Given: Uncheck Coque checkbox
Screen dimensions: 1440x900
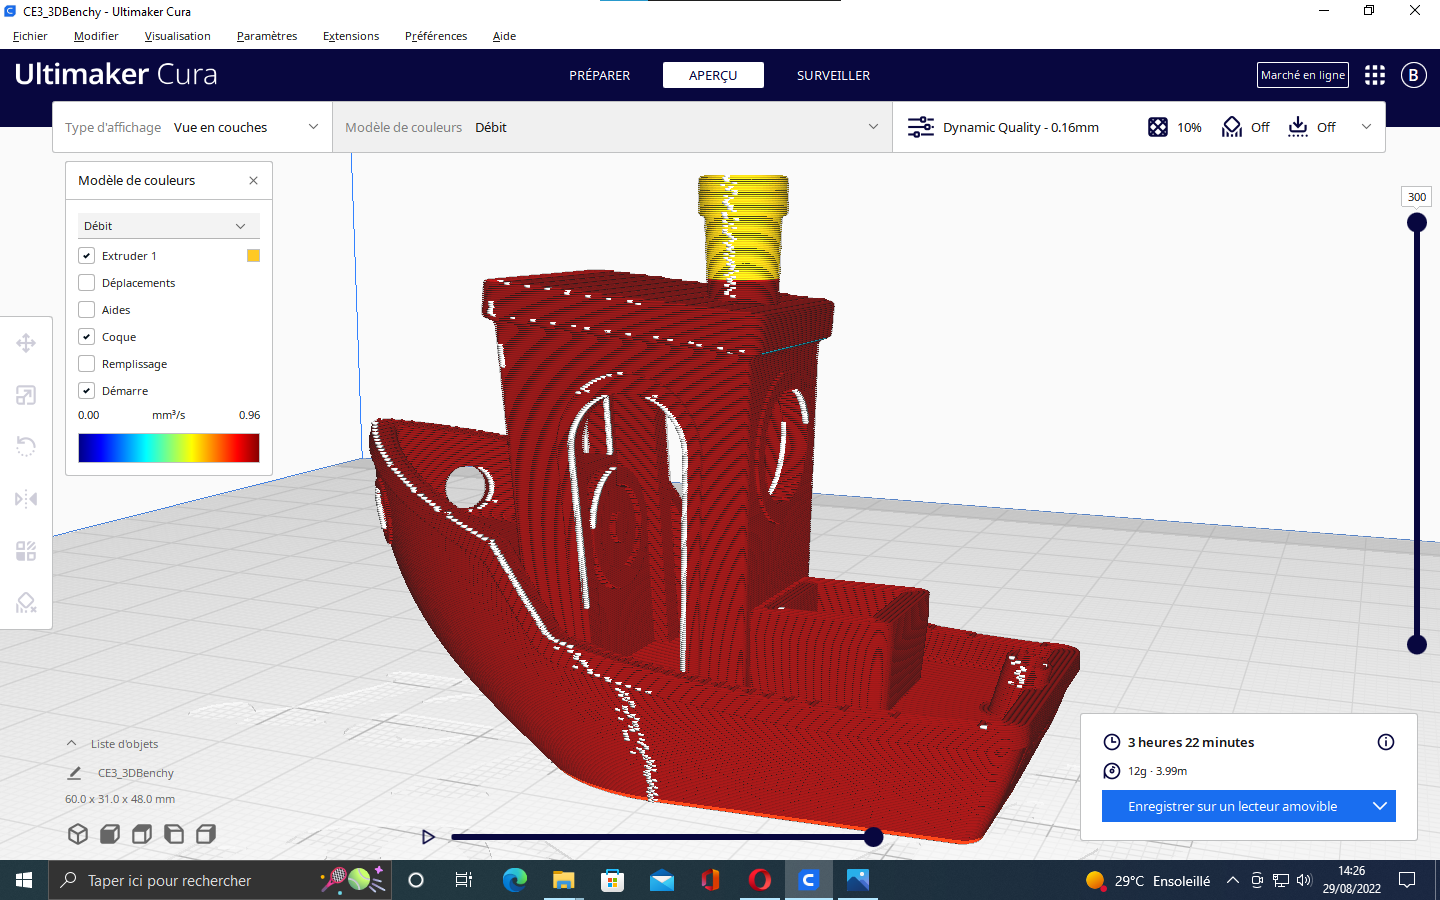Looking at the screenshot, I should (87, 337).
